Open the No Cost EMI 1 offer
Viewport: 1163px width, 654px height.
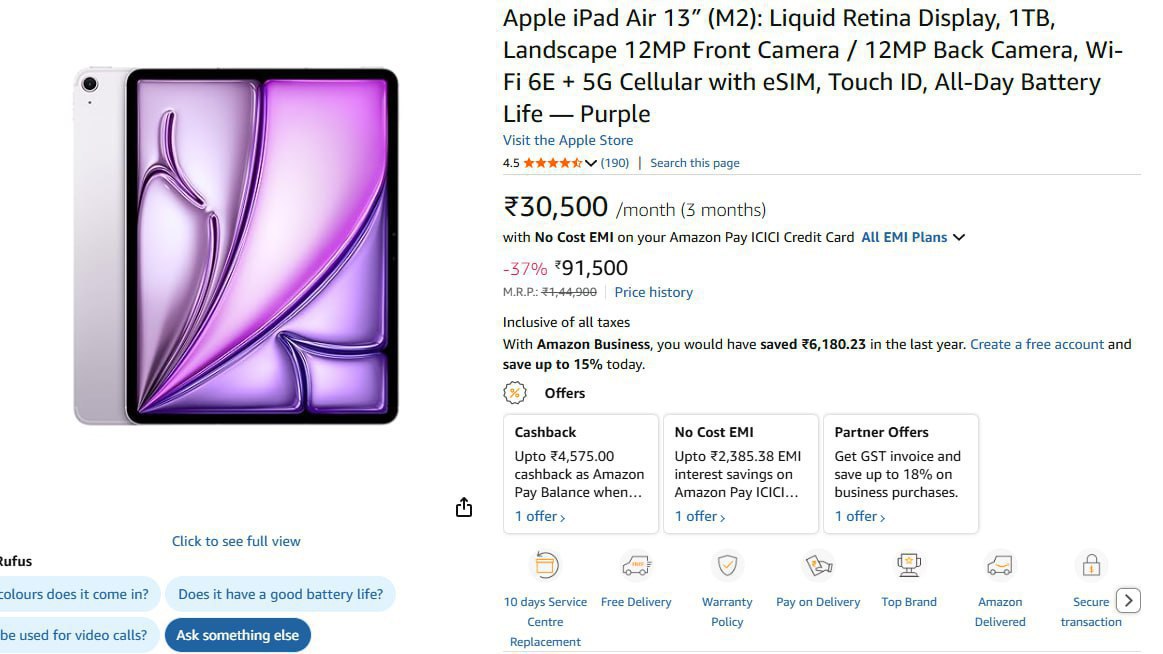pos(700,516)
